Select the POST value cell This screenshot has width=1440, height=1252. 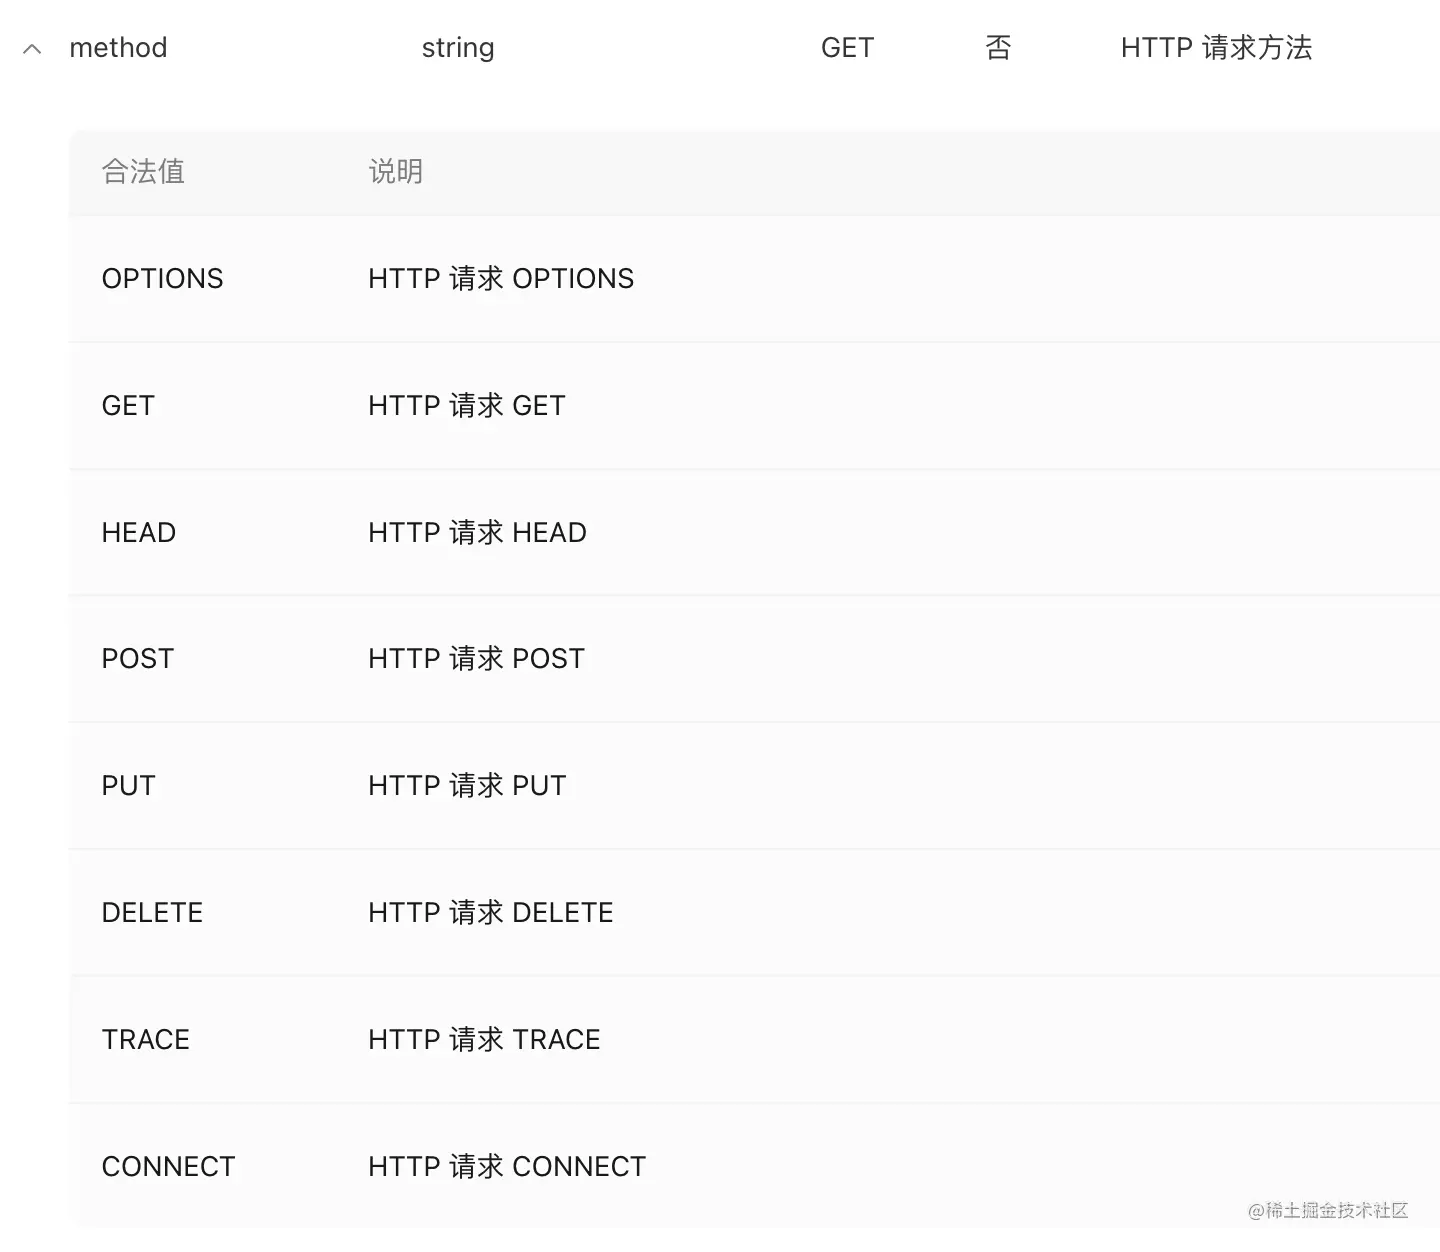coord(137,659)
